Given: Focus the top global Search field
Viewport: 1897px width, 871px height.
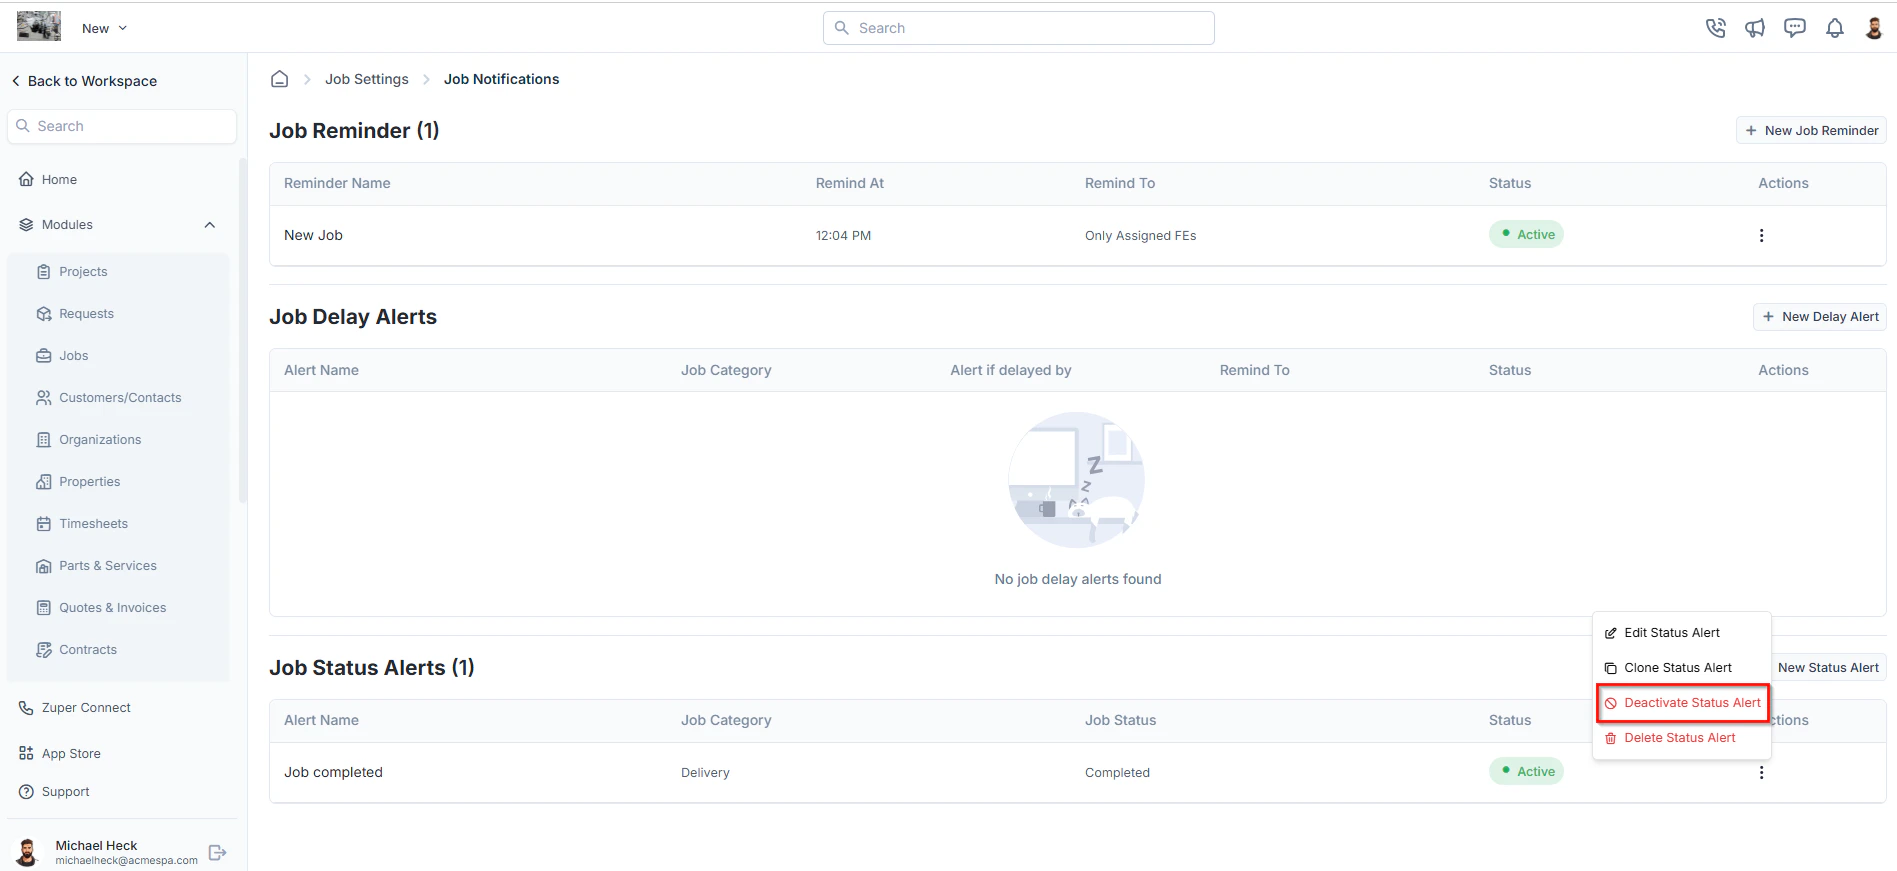Looking at the screenshot, I should (x=1018, y=28).
